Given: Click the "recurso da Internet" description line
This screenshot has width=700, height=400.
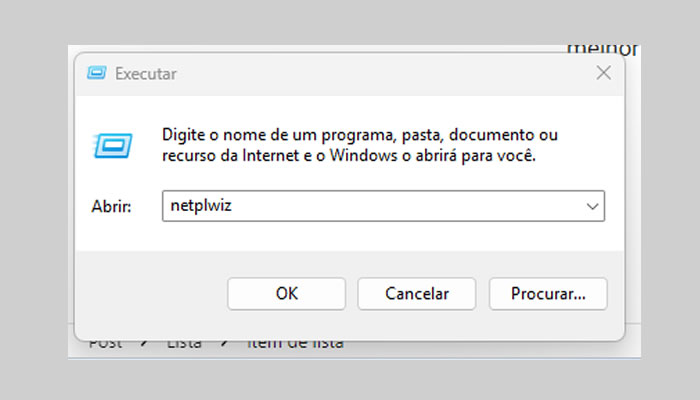Looking at the screenshot, I should tap(349, 157).
